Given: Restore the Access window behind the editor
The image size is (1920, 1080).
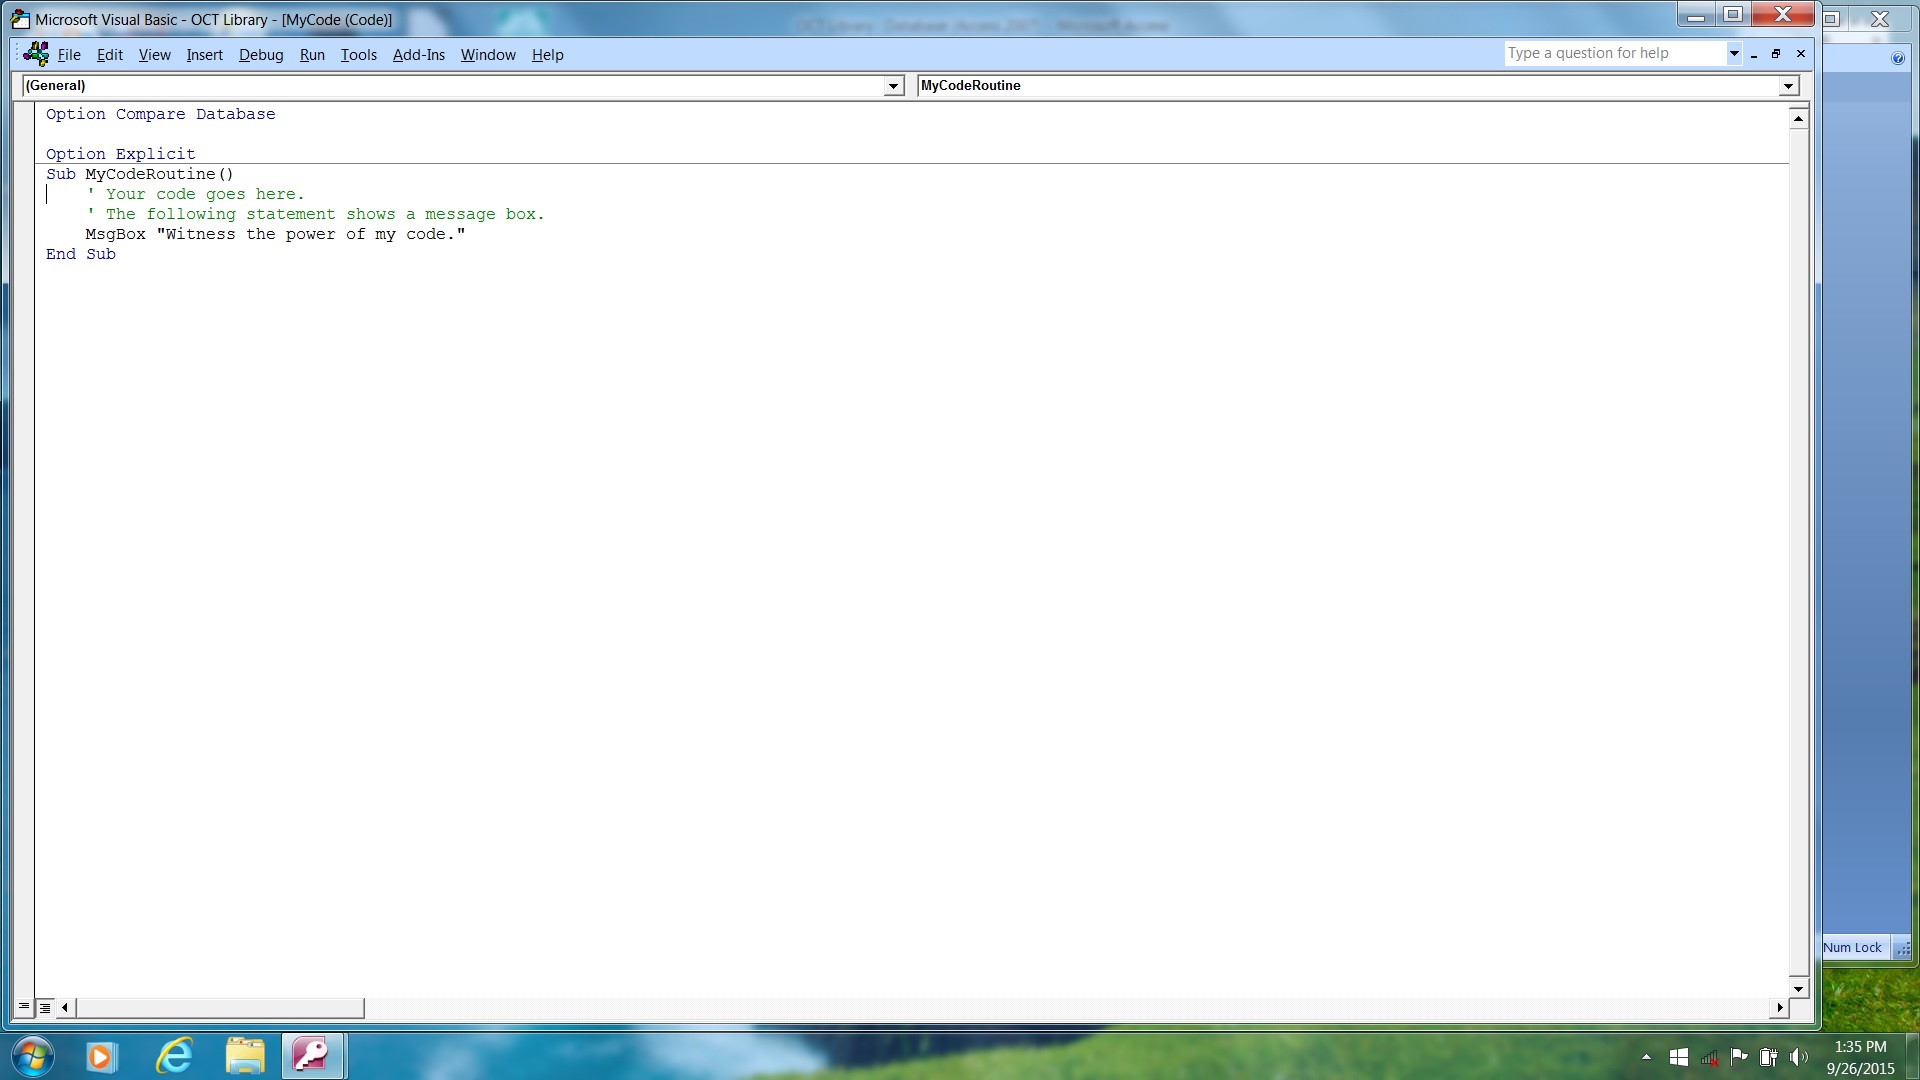Looking at the screenshot, I should [x=1832, y=18].
